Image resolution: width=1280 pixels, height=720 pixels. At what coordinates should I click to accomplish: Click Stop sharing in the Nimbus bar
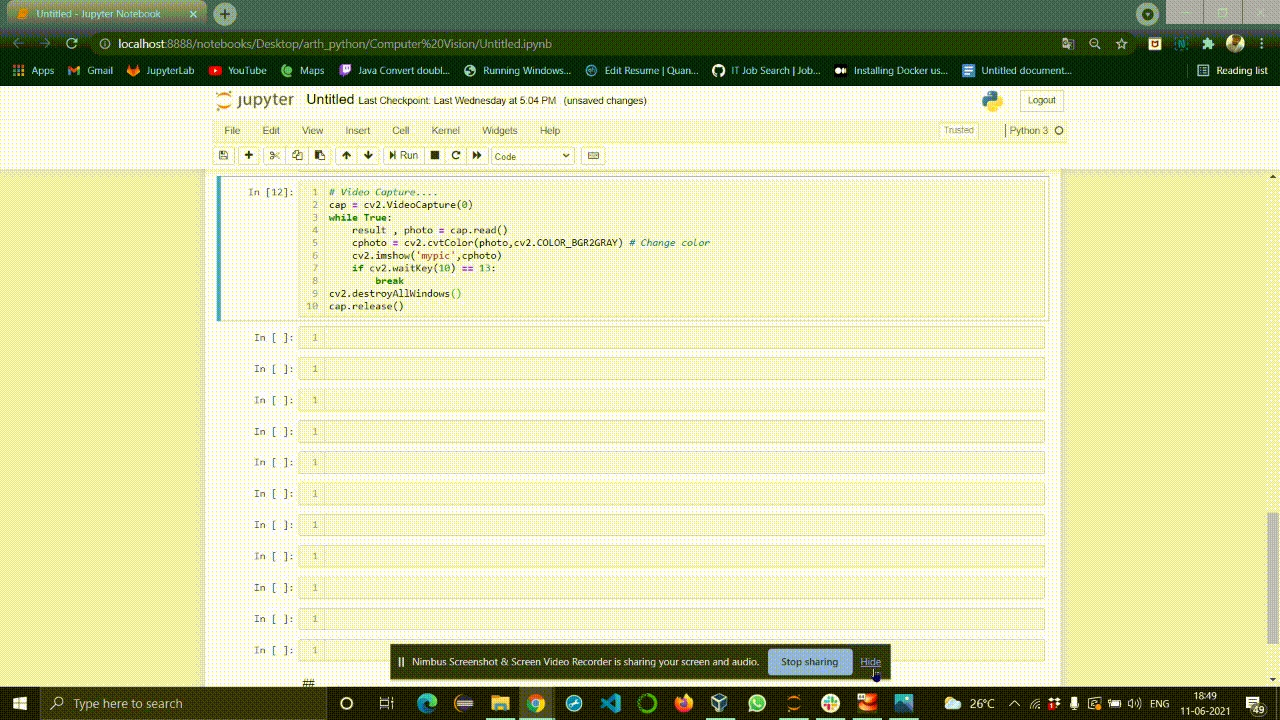[809, 662]
